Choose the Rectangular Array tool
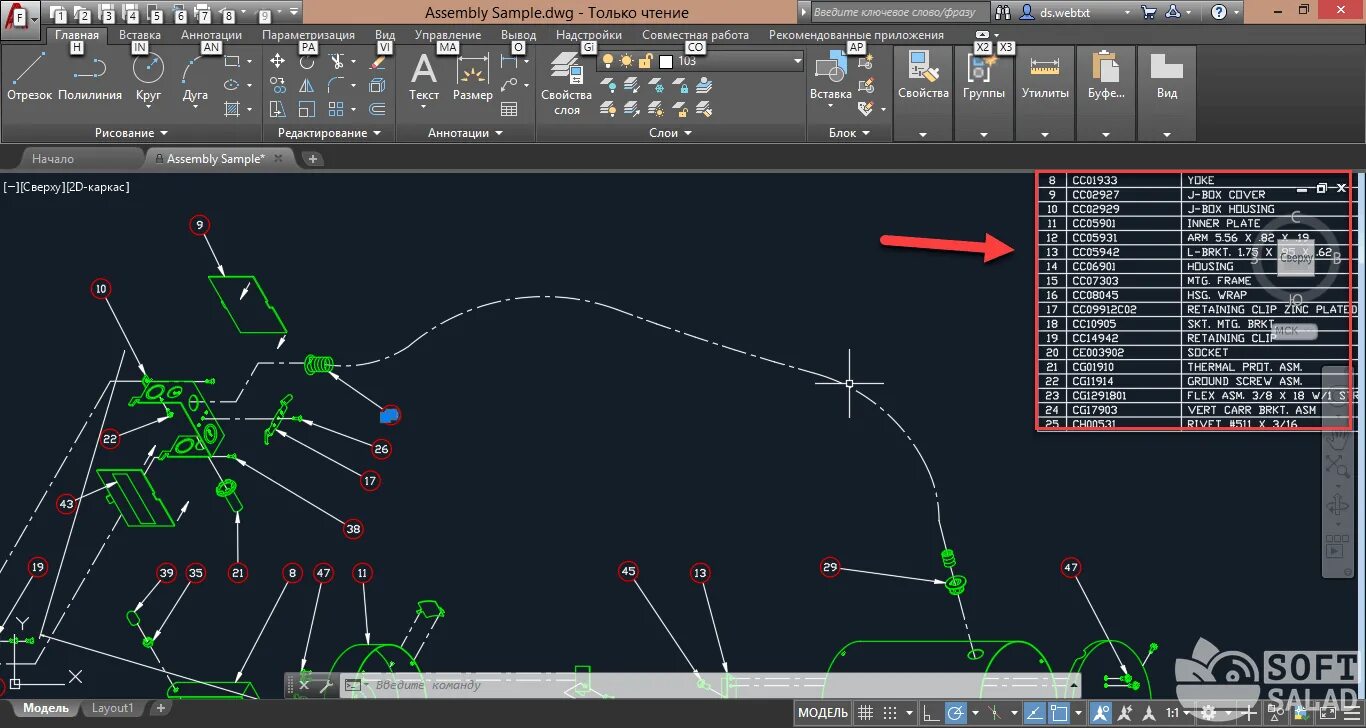This screenshot has height=728, width=1366. click(x=337, y=109)
